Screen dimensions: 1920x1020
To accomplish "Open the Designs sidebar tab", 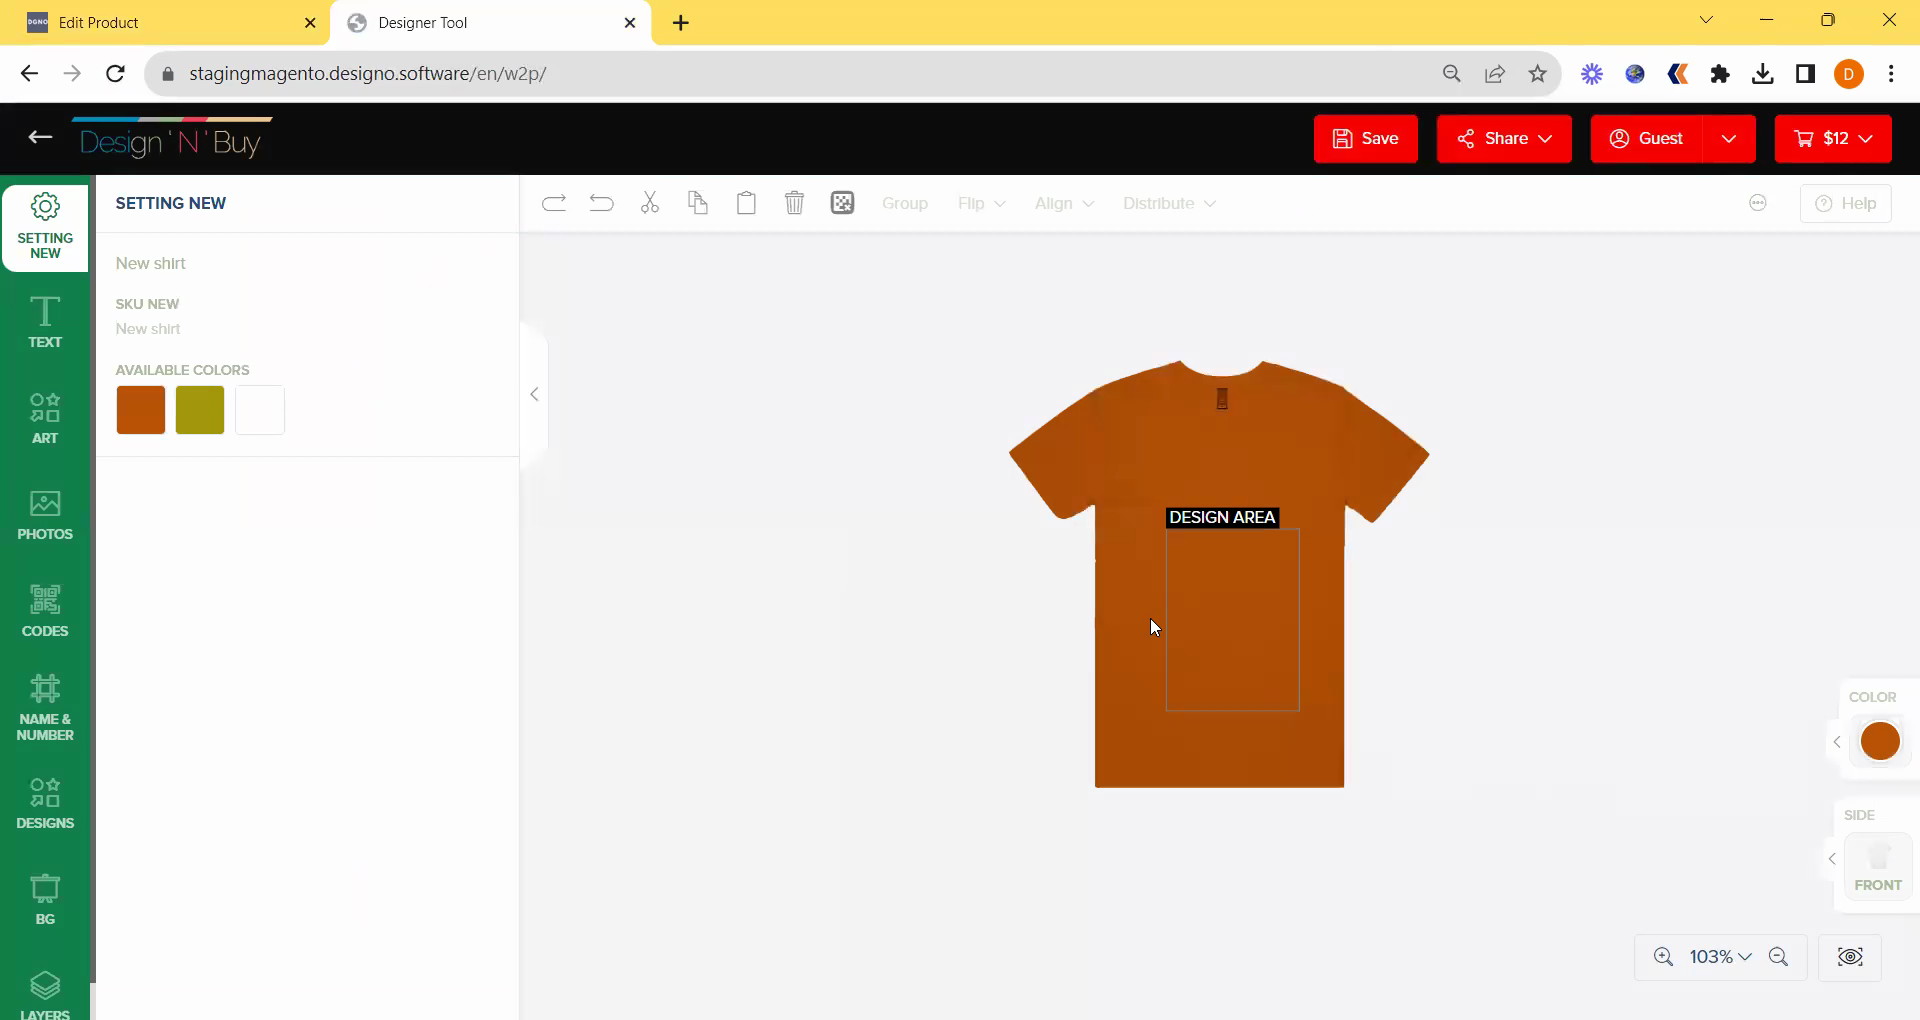I will tap(45, 804).
